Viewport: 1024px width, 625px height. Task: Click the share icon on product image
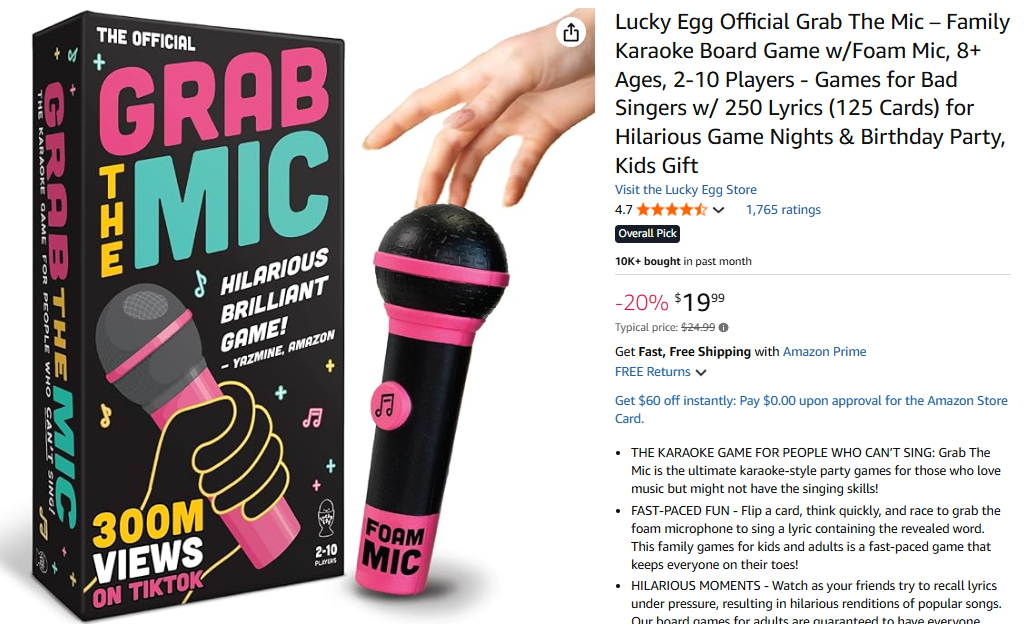571,32
